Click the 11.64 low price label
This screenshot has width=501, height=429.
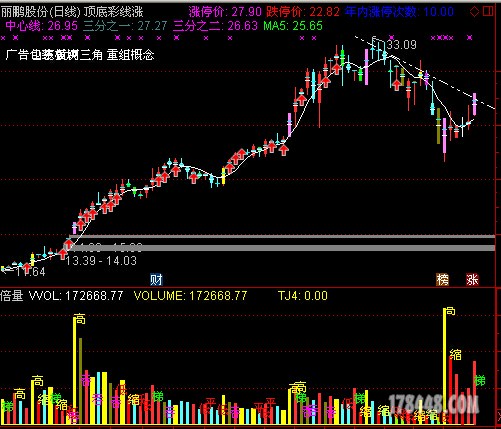point(31,272)
